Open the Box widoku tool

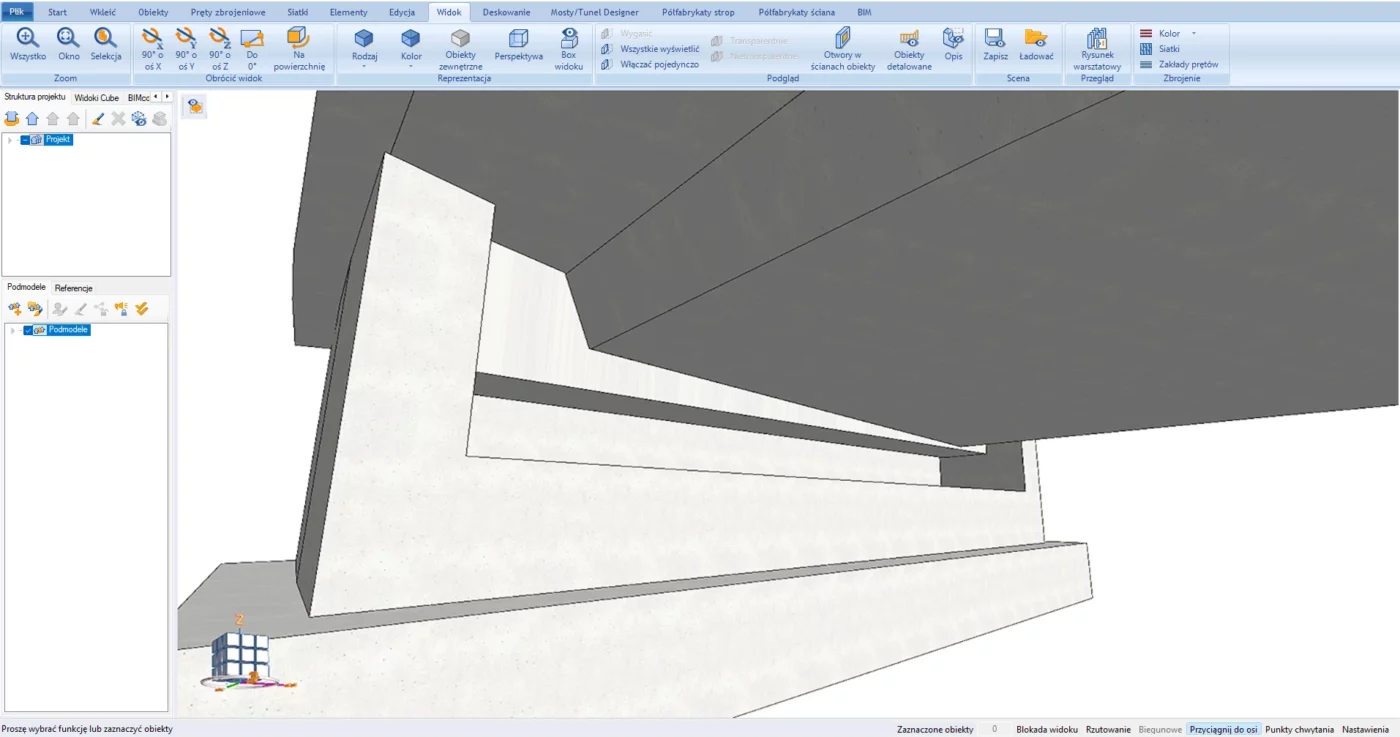(x=568, y=47)
